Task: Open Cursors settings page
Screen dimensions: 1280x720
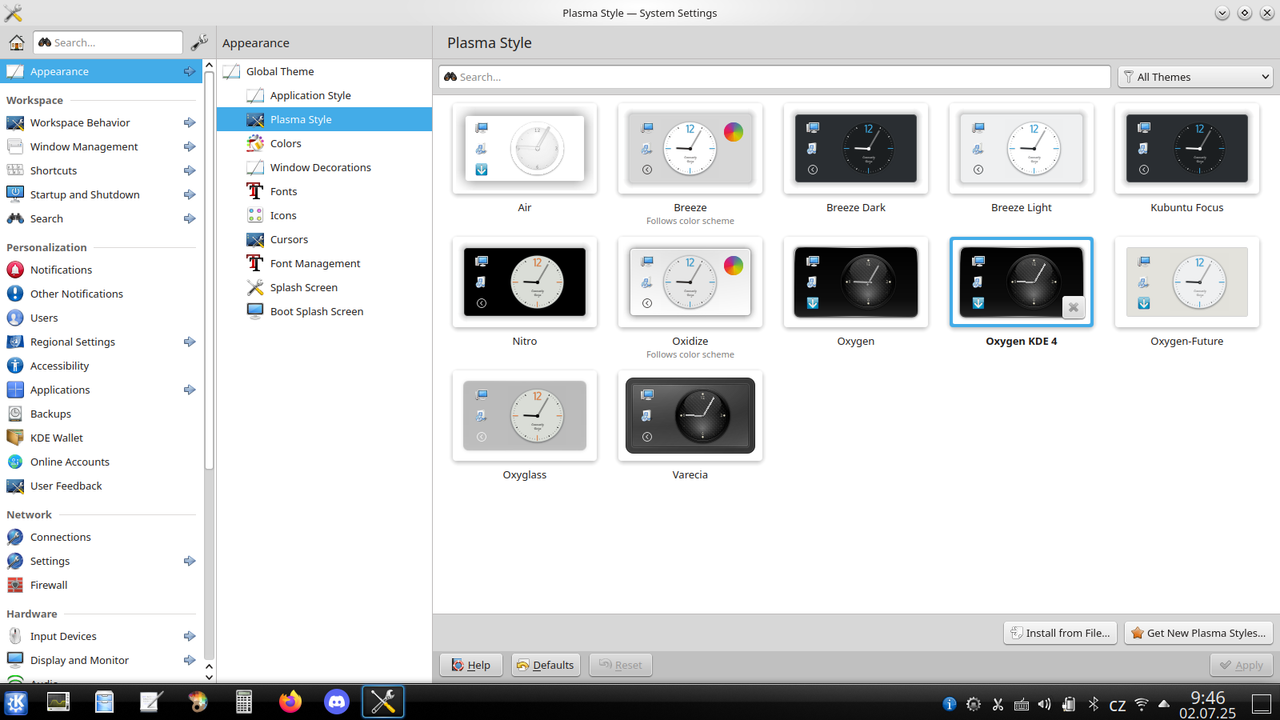Action: pyautogui.click(x=324, y=240)
